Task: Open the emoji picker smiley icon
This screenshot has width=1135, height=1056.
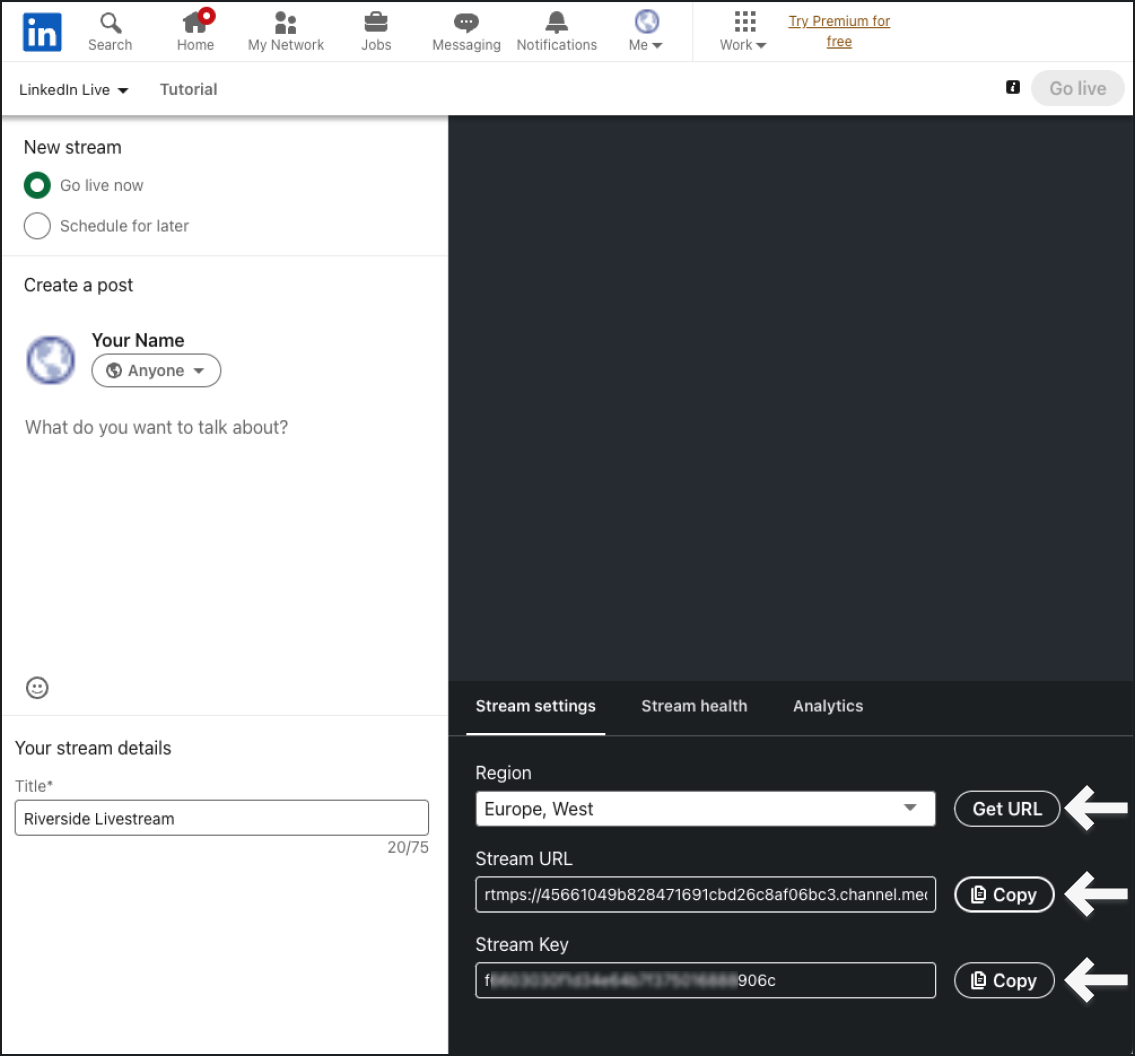Action: [x=37, y=688]
